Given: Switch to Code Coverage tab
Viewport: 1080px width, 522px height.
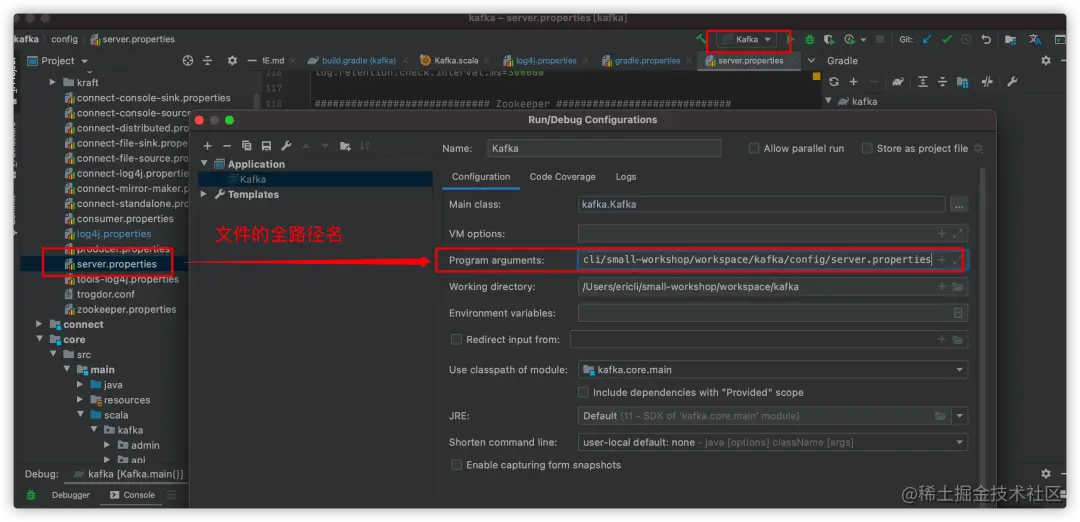Looking at the screenshot, I should coord(562,177).
